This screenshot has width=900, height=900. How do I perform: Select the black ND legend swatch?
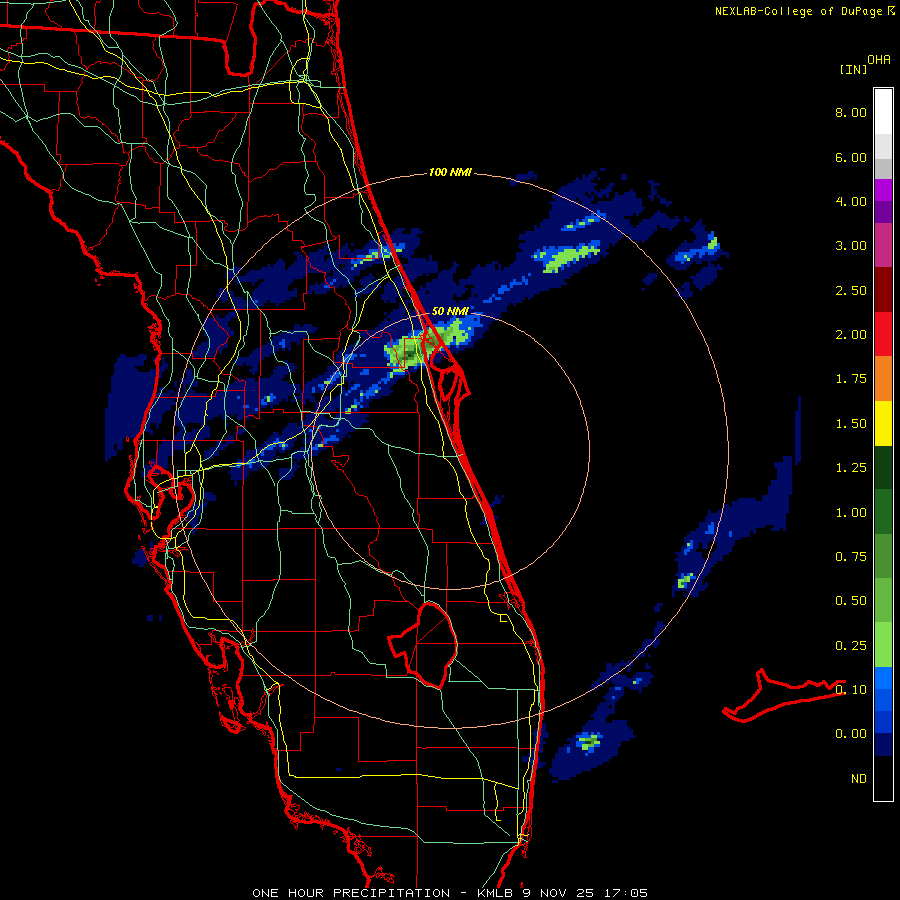[883, 778]
